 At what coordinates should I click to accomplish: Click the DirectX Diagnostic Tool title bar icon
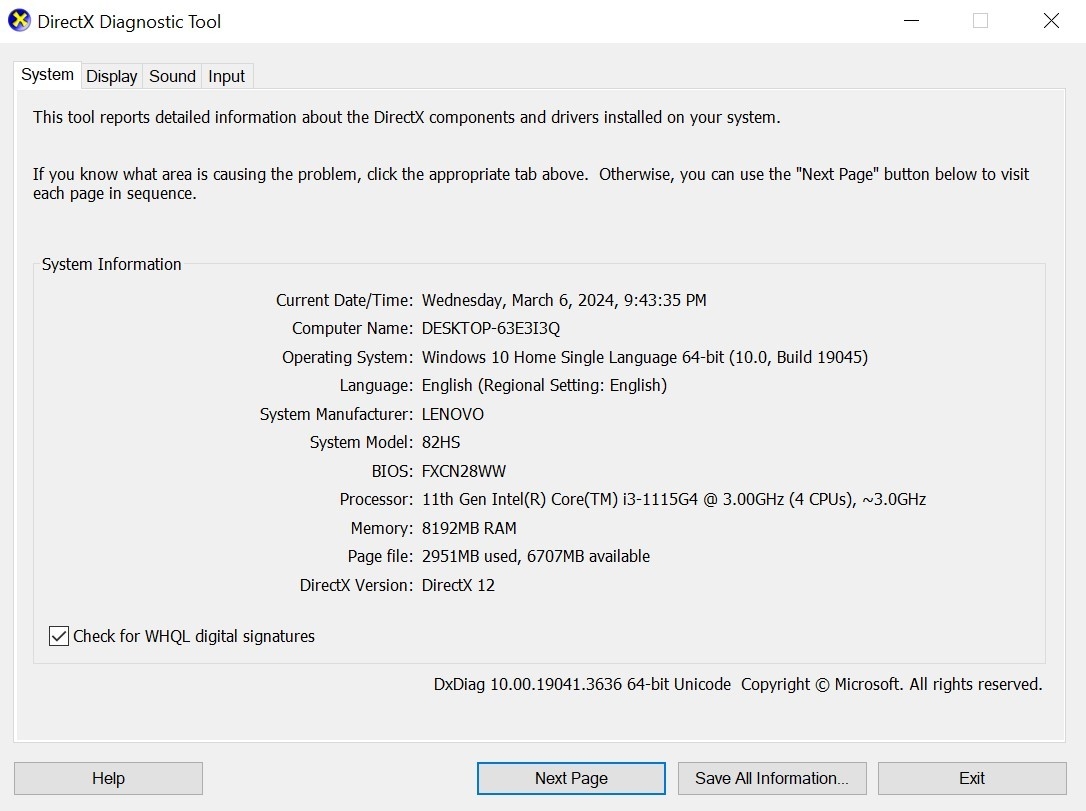17,20
